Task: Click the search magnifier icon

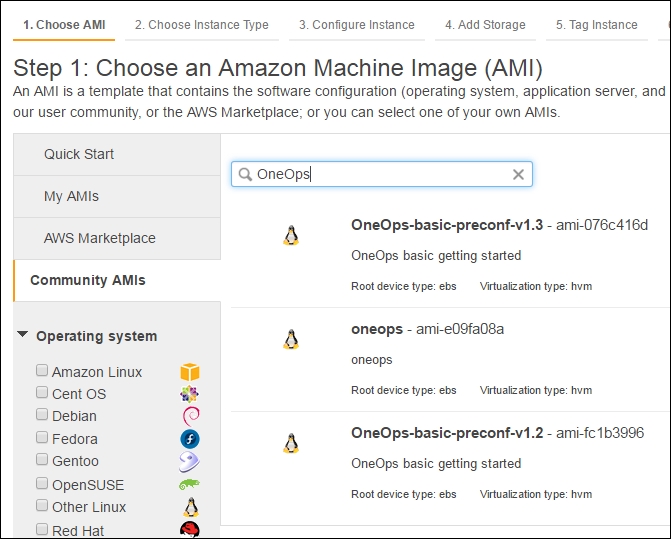Action: click(245, 174)
